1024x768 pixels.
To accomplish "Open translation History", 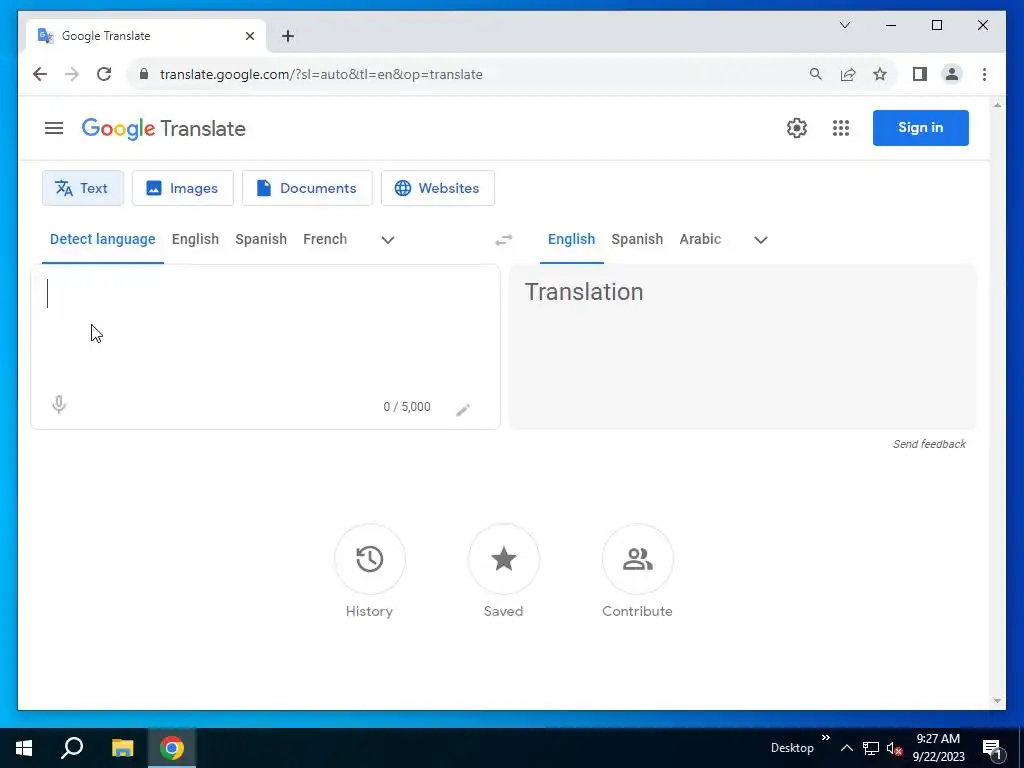I will tap(370, 559).
